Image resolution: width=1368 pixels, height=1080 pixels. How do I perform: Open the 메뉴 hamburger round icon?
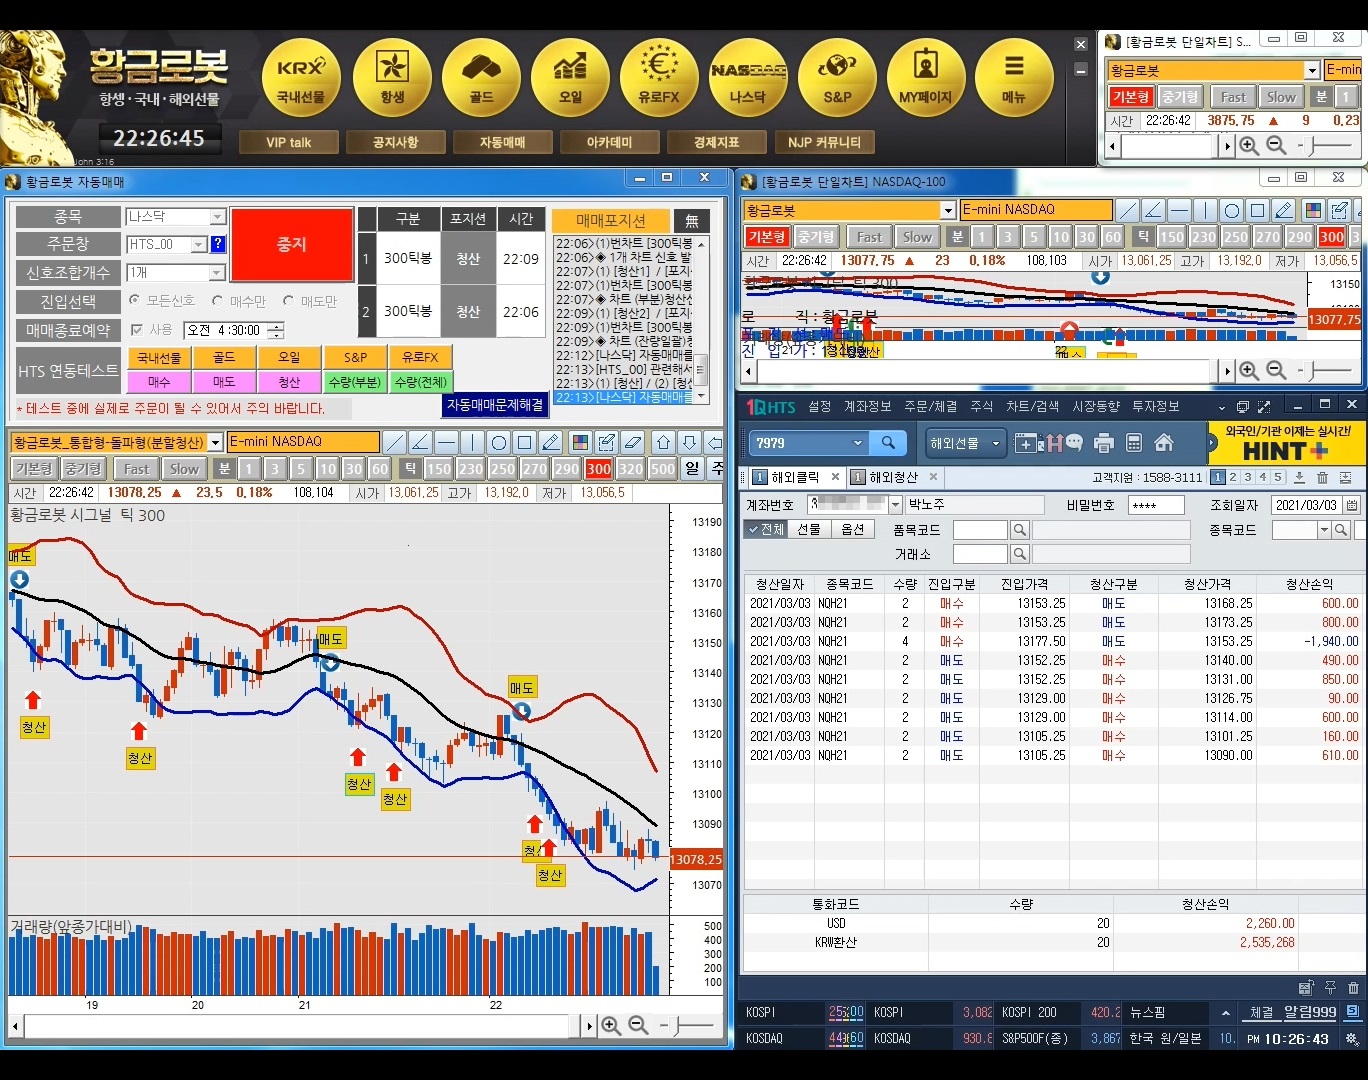click(x=1014, y=78)
